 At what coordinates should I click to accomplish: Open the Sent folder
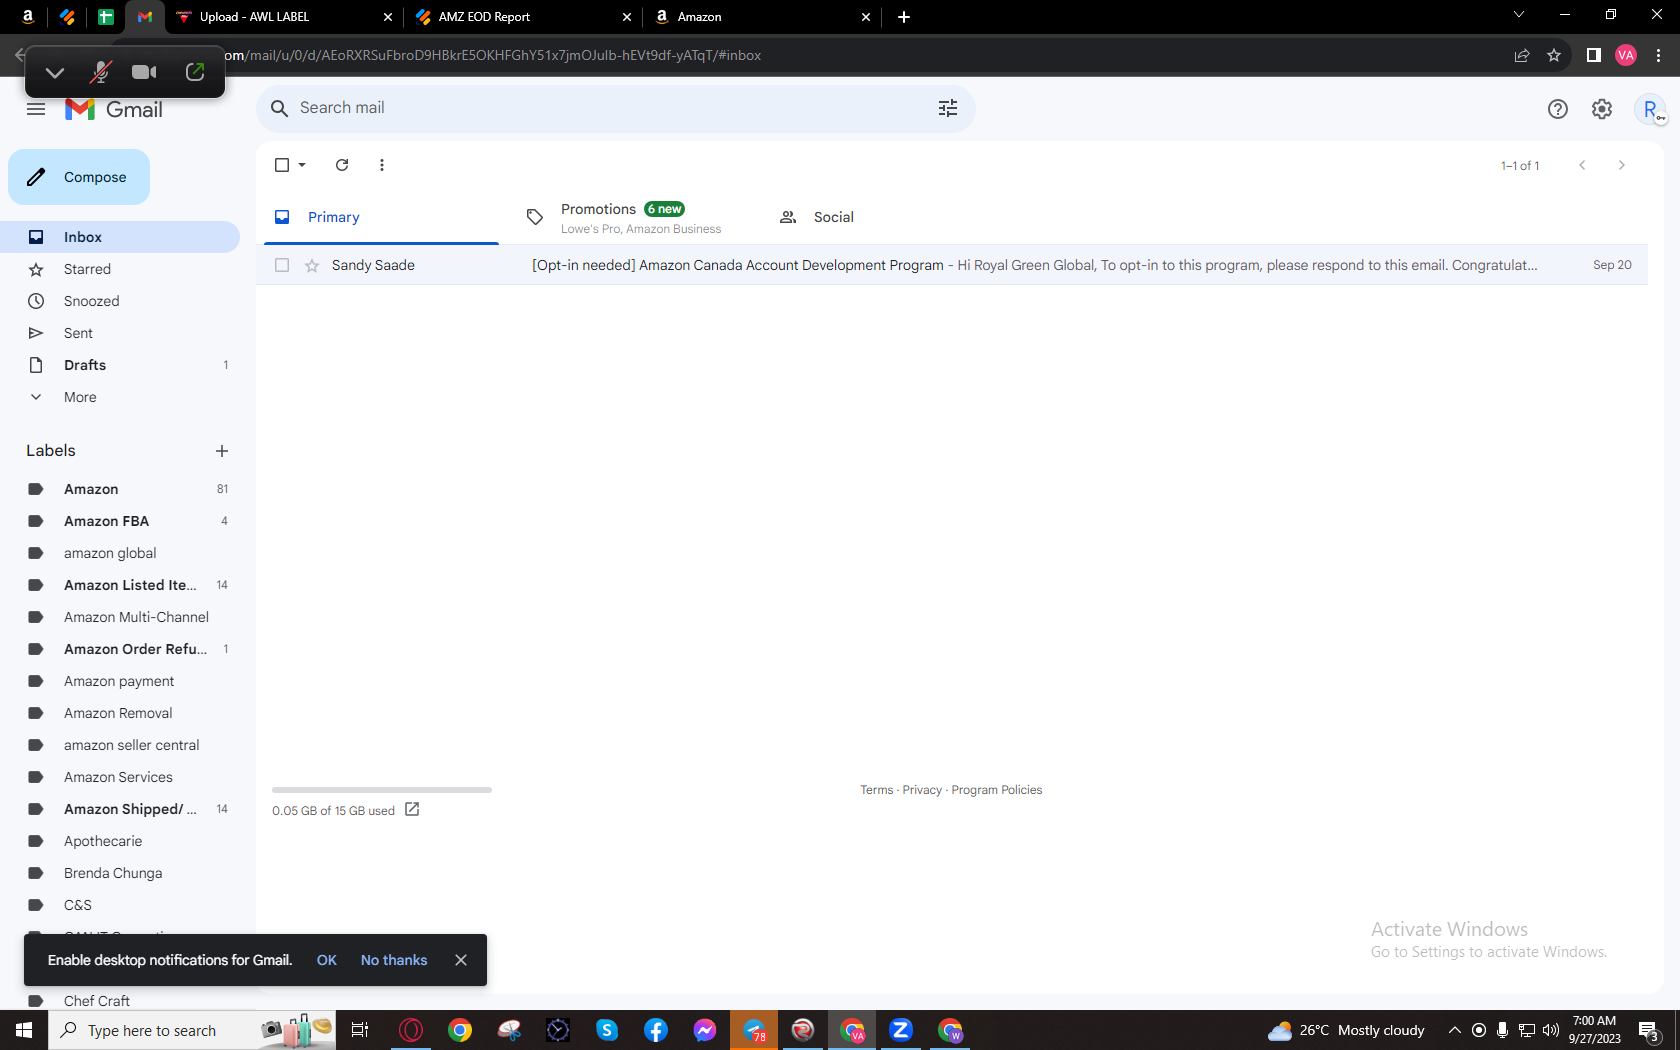[x=120, y=333]
